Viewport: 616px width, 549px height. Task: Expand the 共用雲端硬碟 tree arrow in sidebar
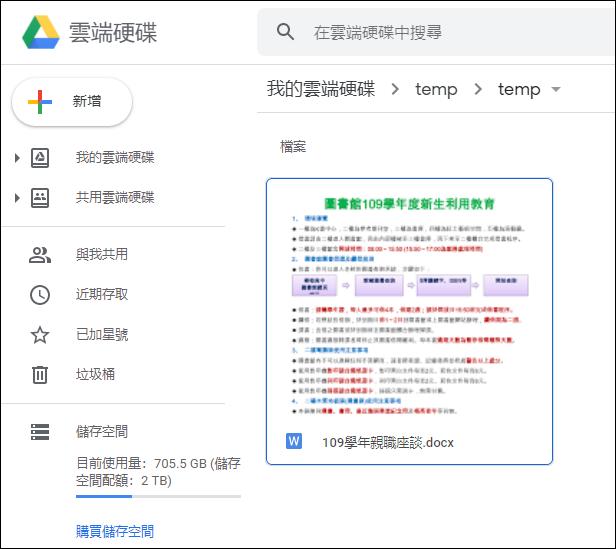pos(17,198)
